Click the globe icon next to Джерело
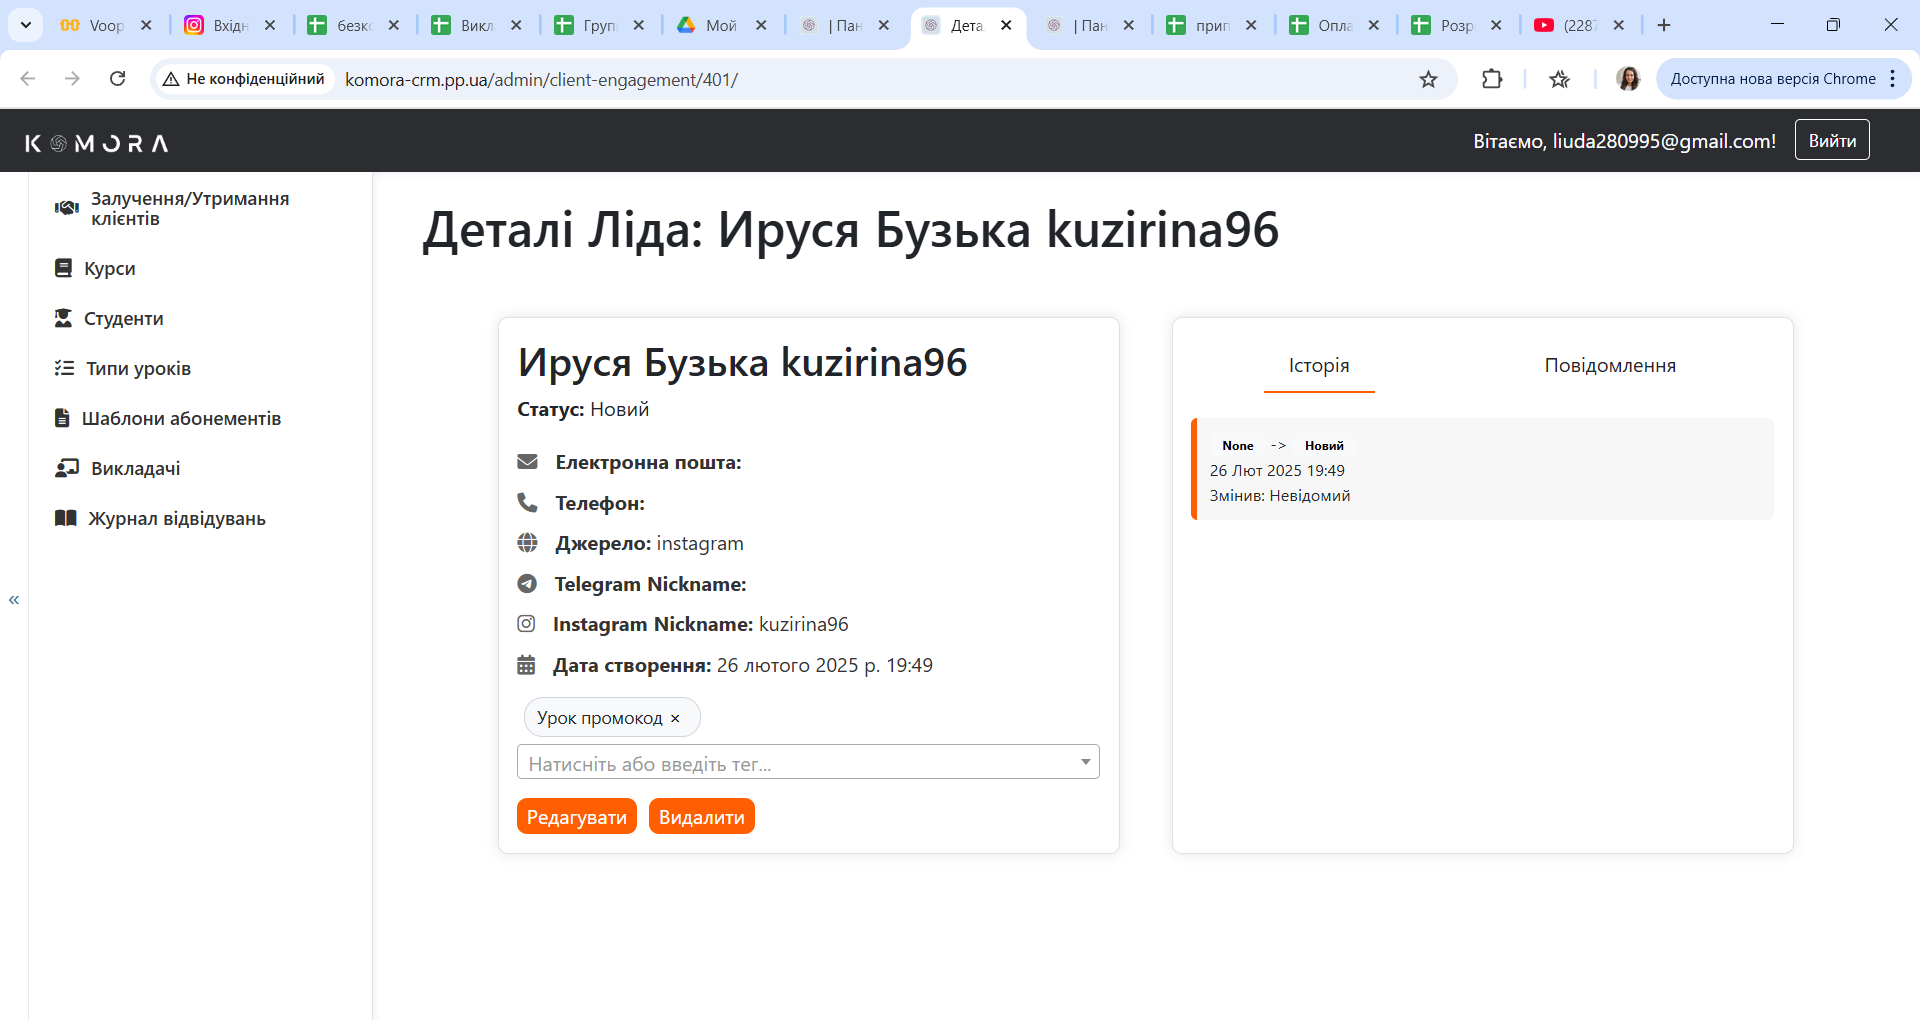 [x=528, y=543]
